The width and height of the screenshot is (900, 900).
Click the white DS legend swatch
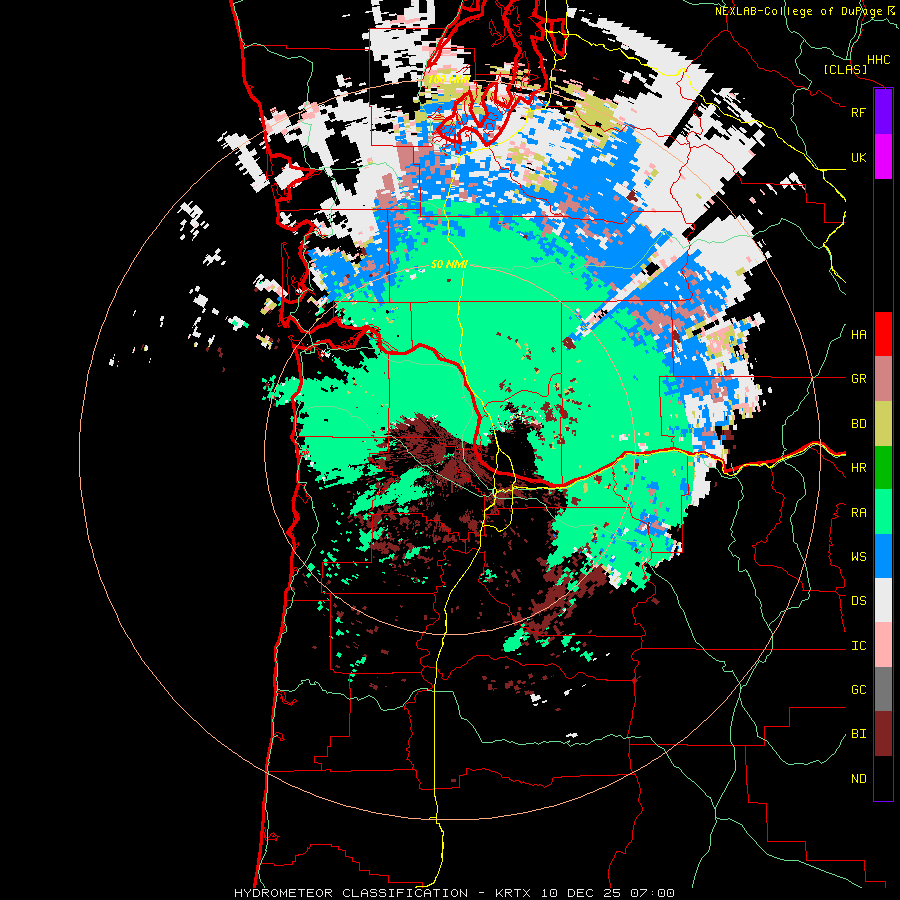tap(883, 600)
